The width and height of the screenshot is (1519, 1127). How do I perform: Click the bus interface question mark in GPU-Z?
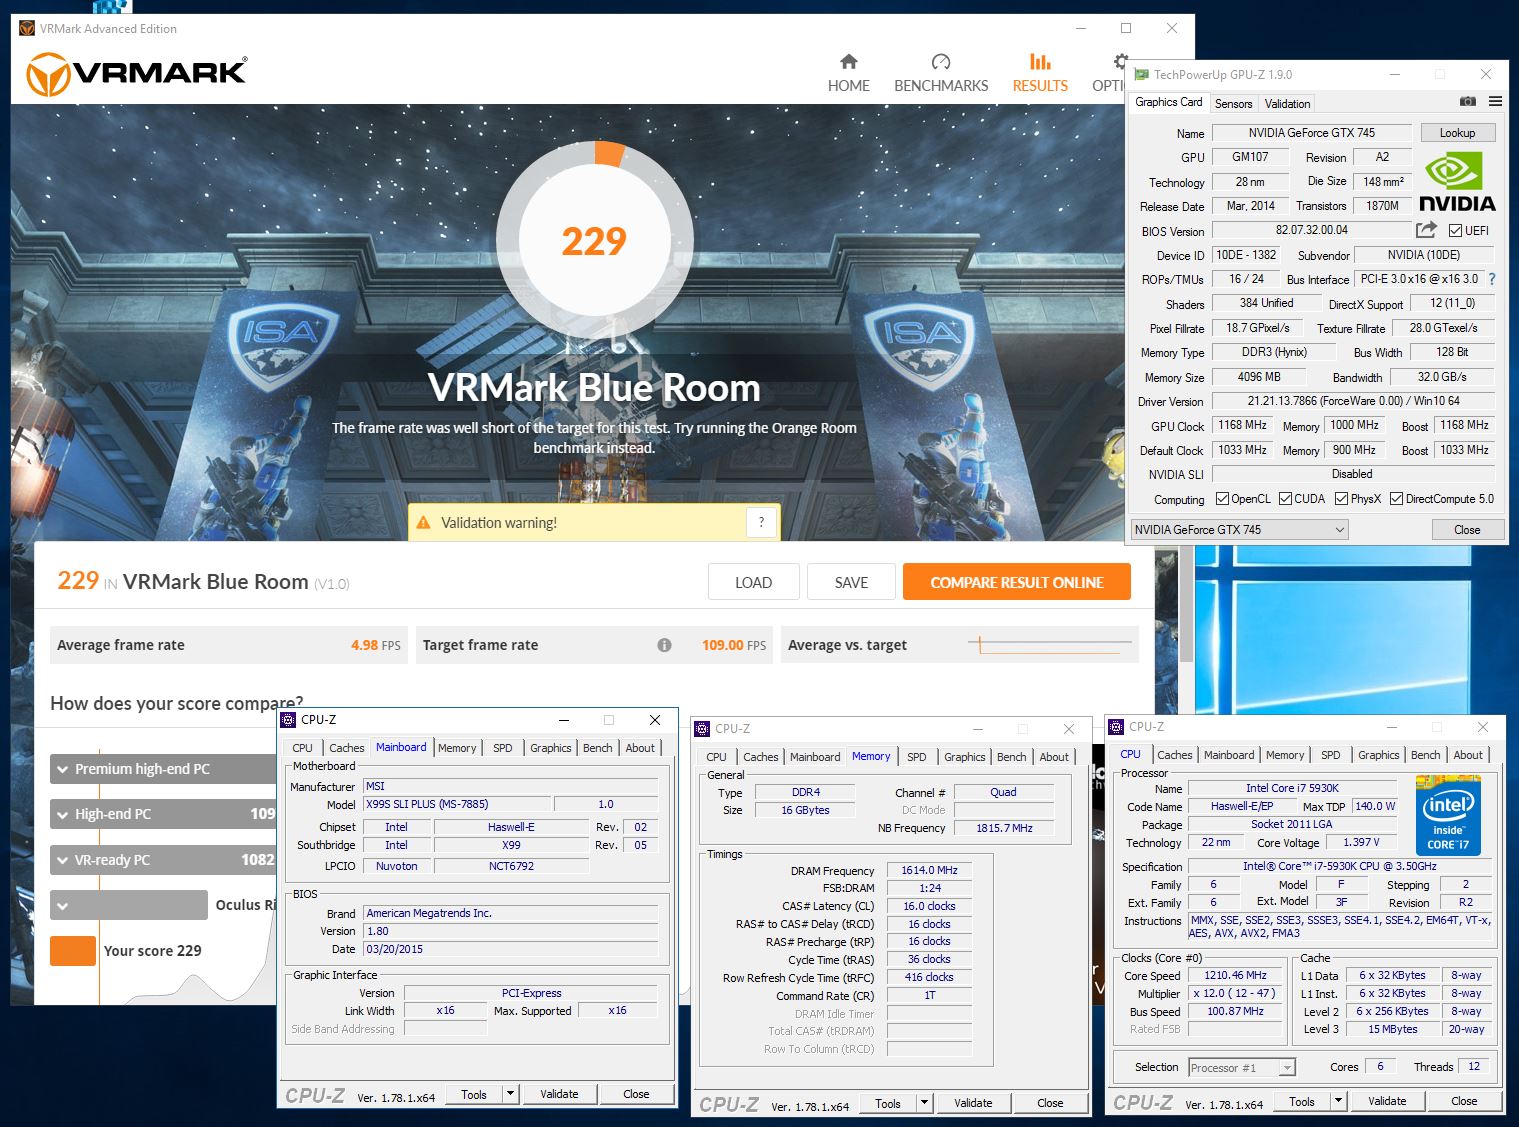1492,279
